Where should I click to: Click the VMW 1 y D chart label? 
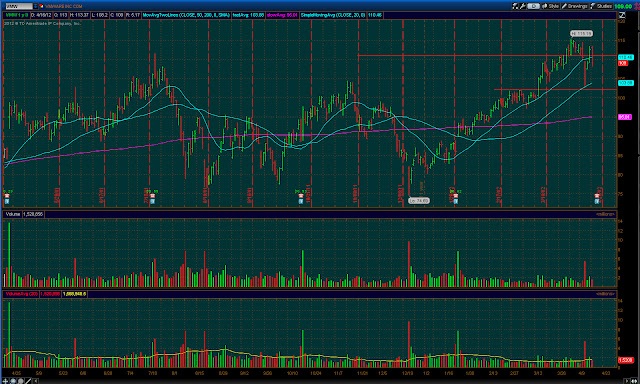(17, 15)
